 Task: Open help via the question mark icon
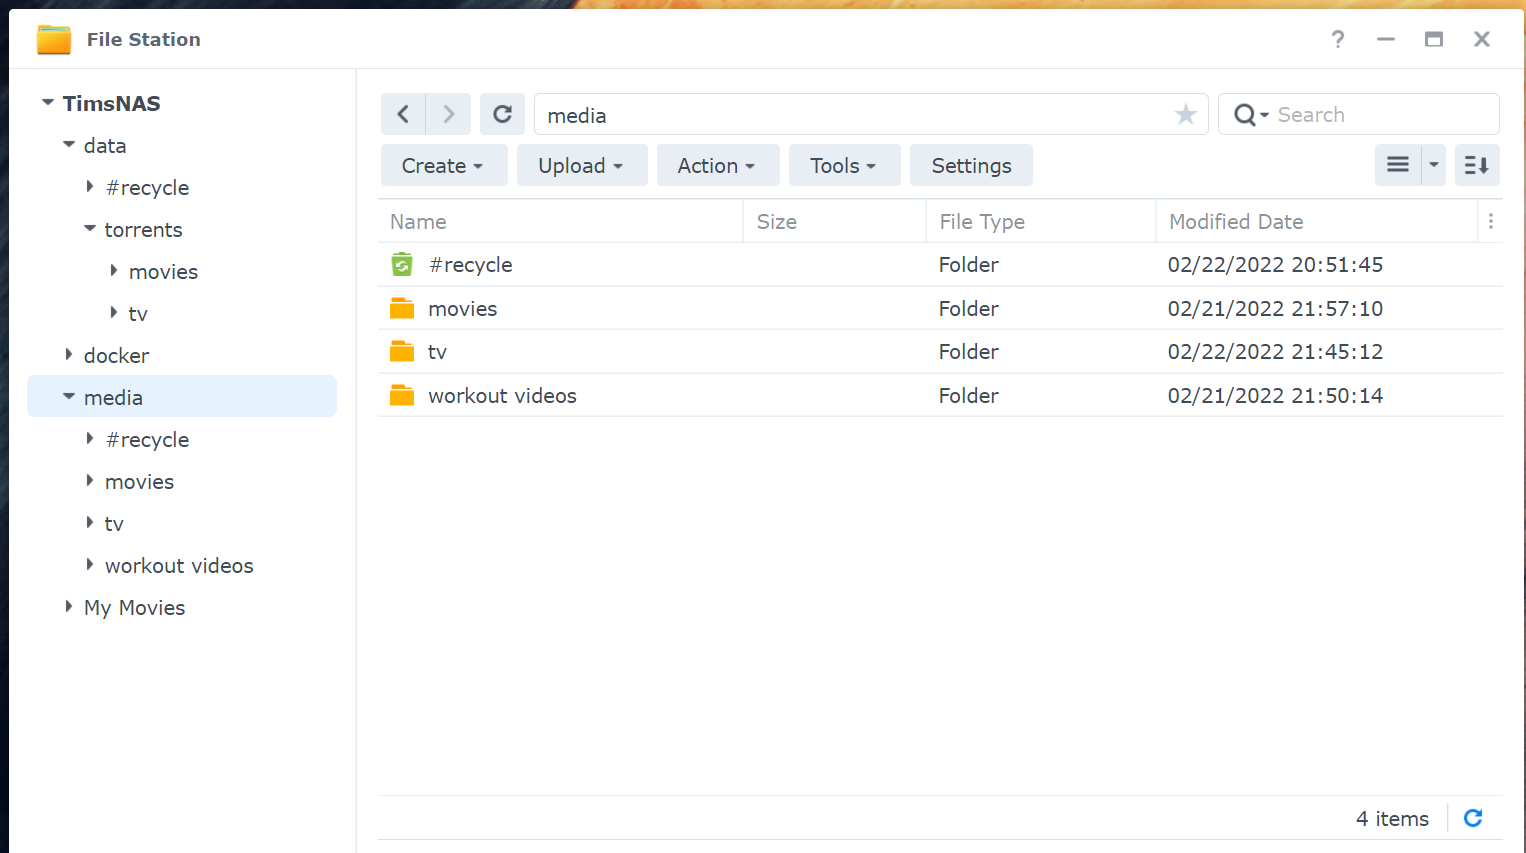pyautogui.click(x=1337, y=39)
